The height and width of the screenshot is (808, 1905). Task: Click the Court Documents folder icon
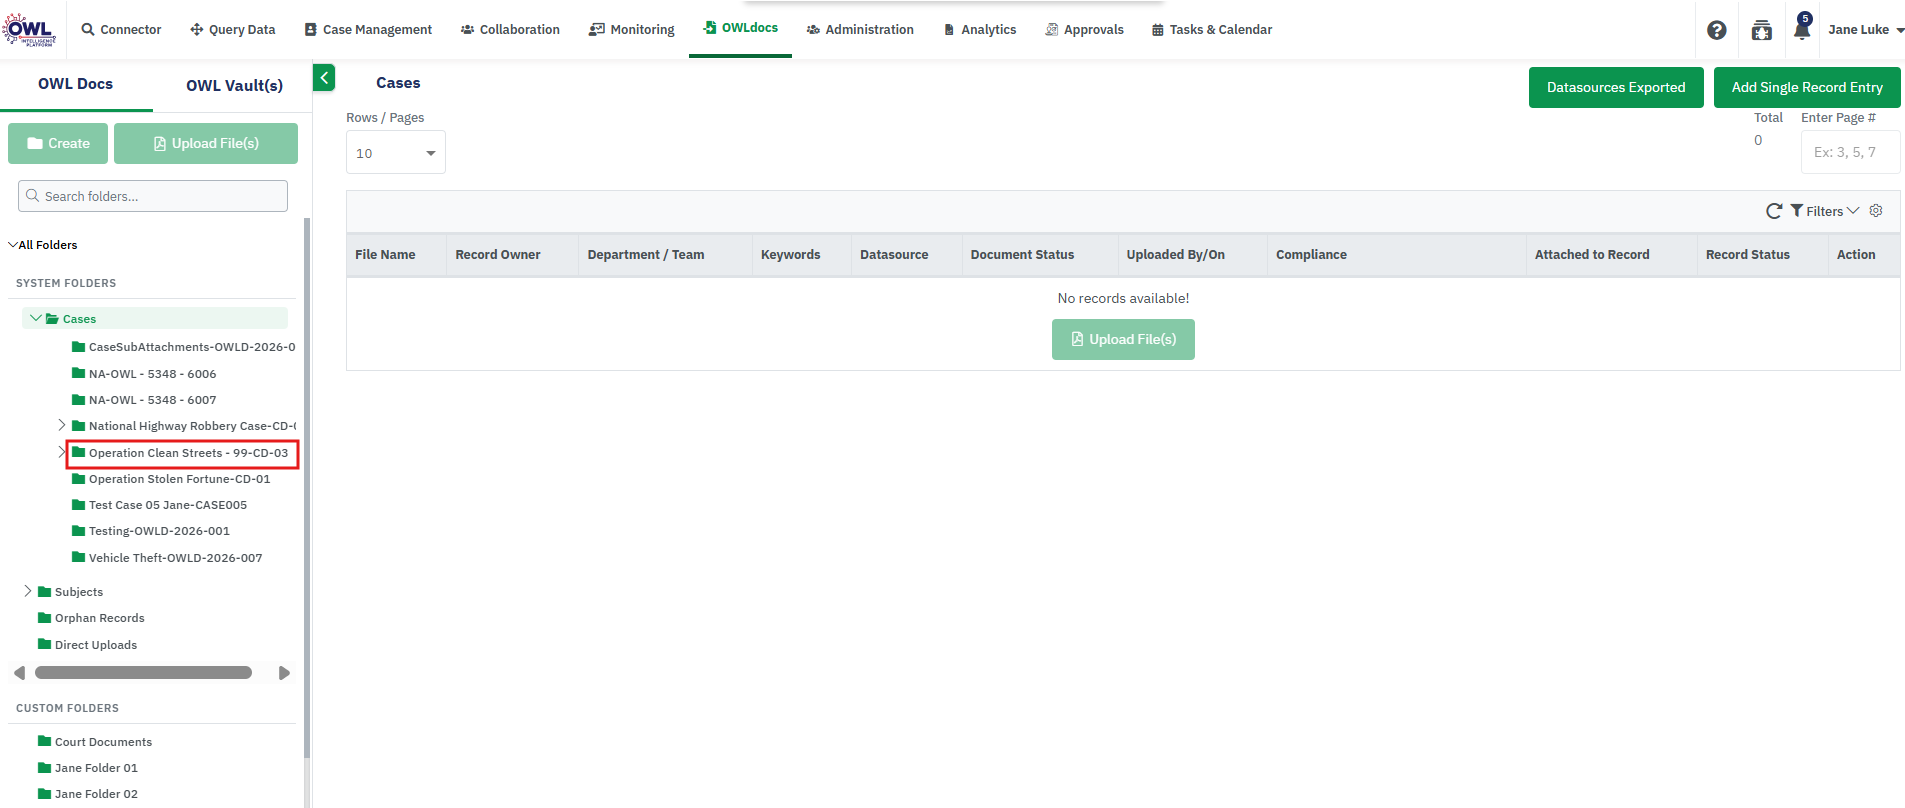coord(44,742)
